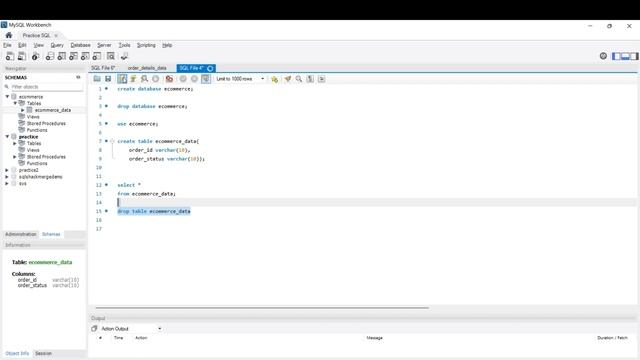Open the Server menu
640x360 pixels.
pos(104,45)
